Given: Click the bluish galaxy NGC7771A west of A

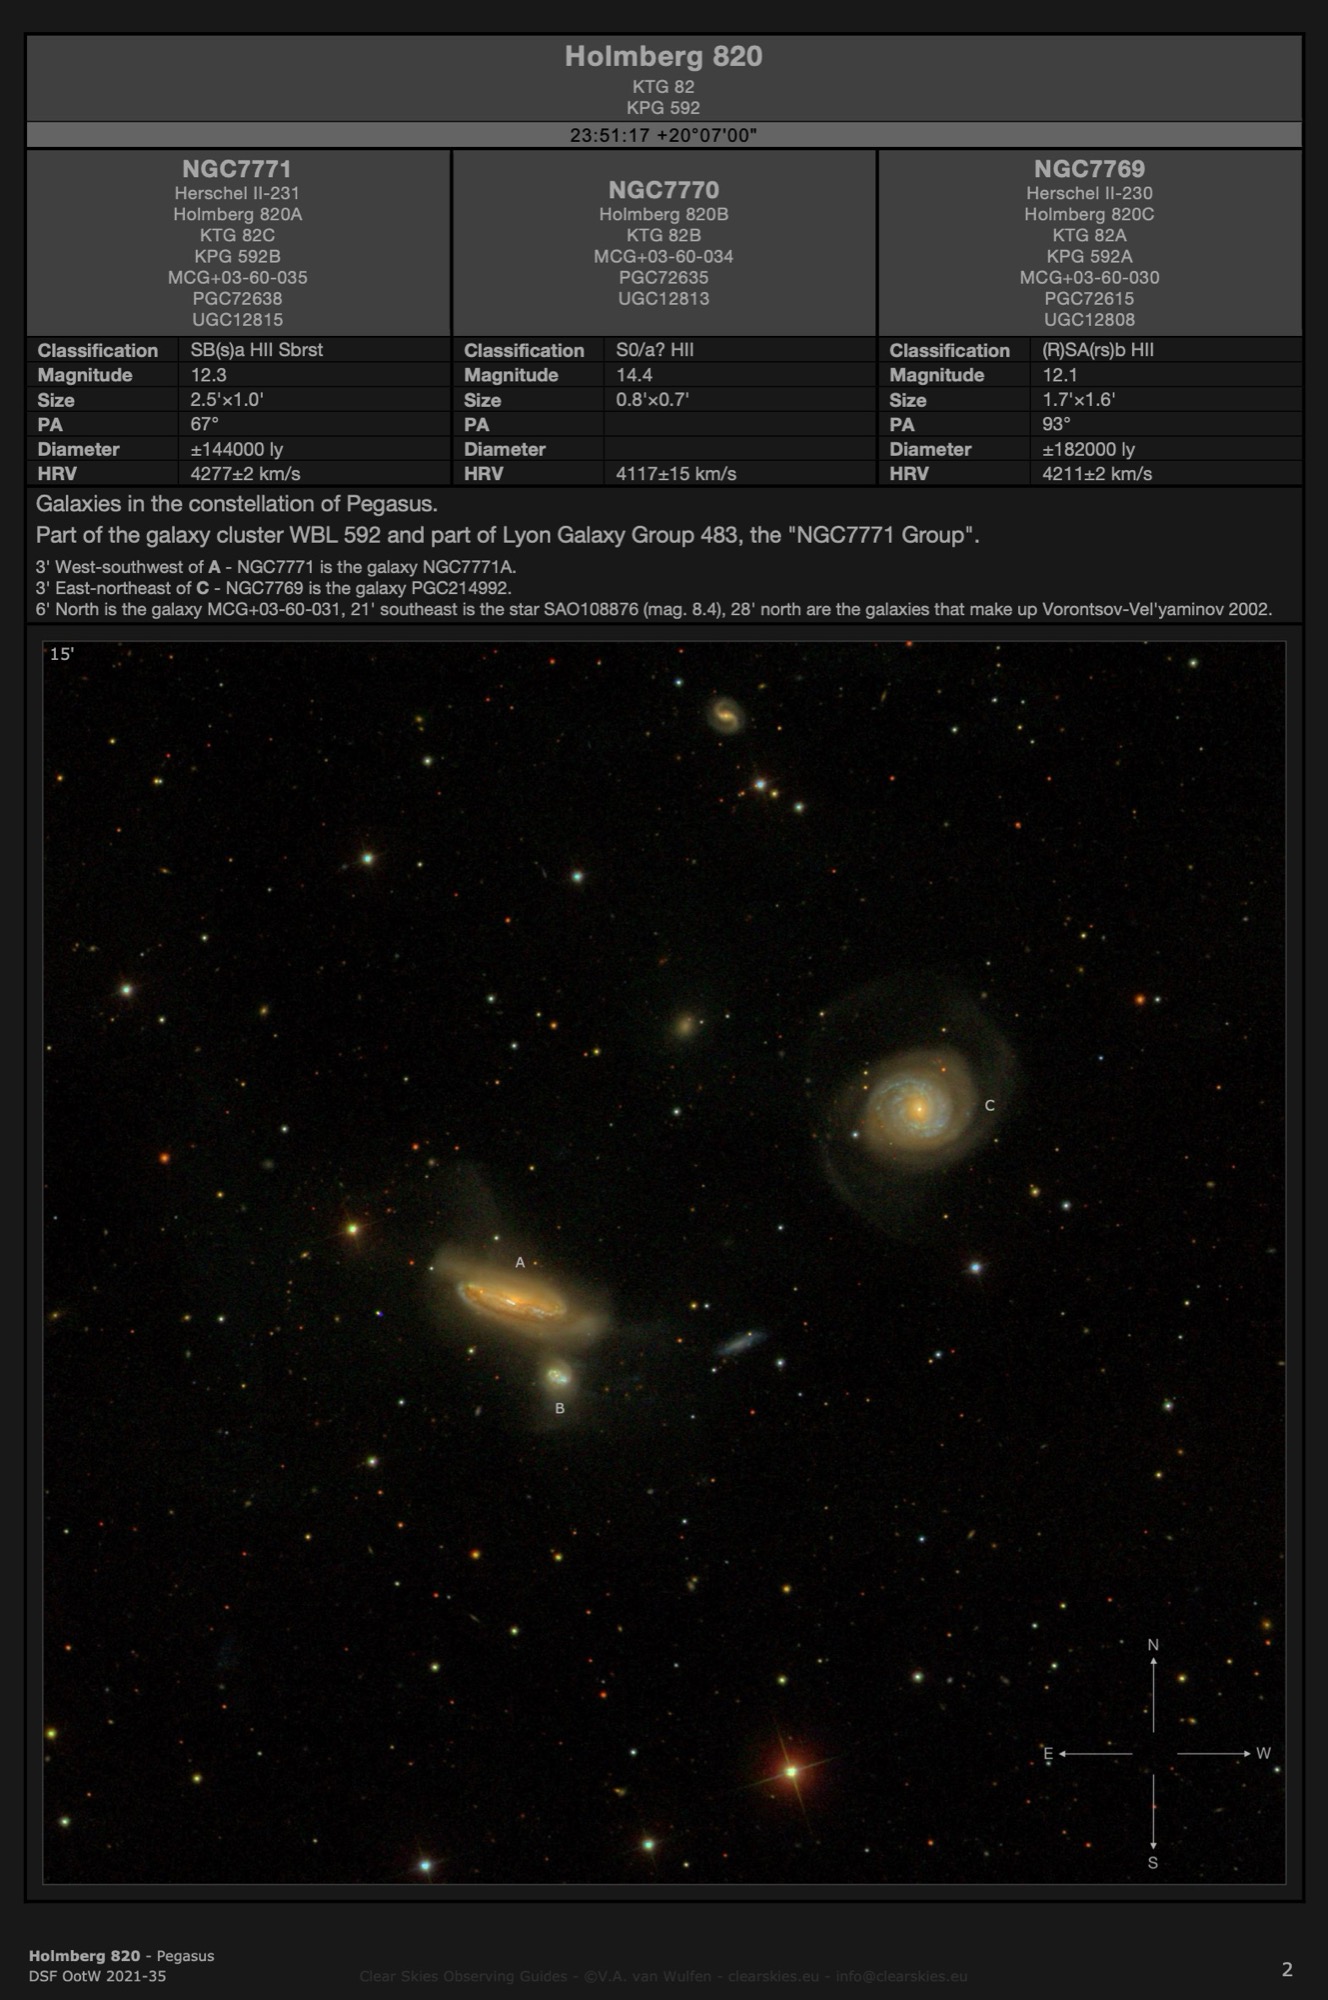Looking at the screenshot, I should [741, 1342].
